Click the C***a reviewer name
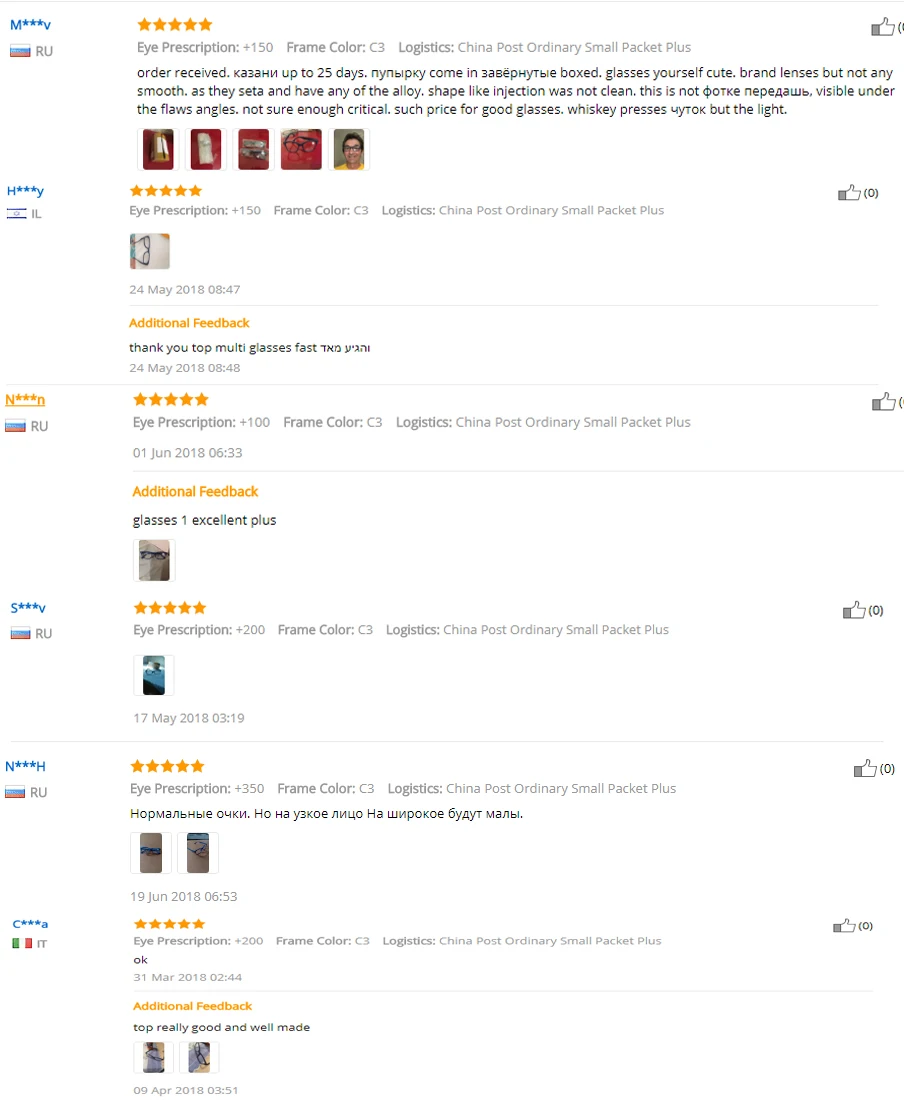904x1100 pixels. pos(30,924)
